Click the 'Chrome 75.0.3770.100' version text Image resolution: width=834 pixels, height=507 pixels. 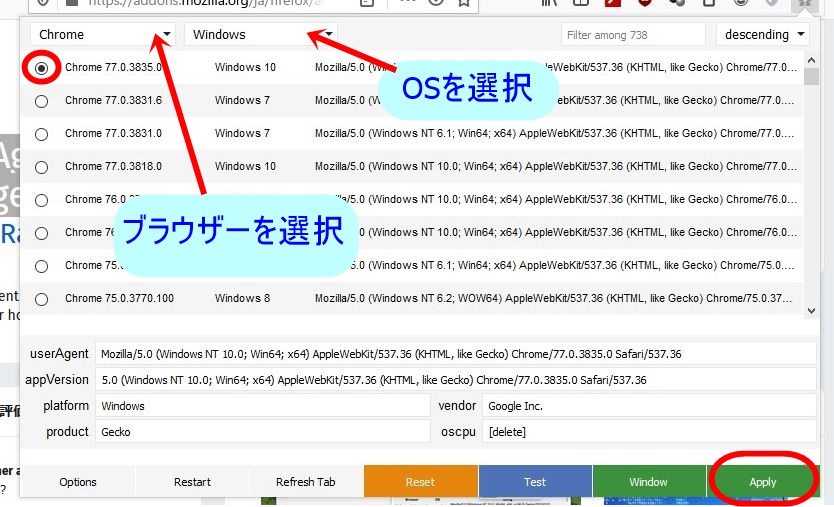click(x=119, y=298)
